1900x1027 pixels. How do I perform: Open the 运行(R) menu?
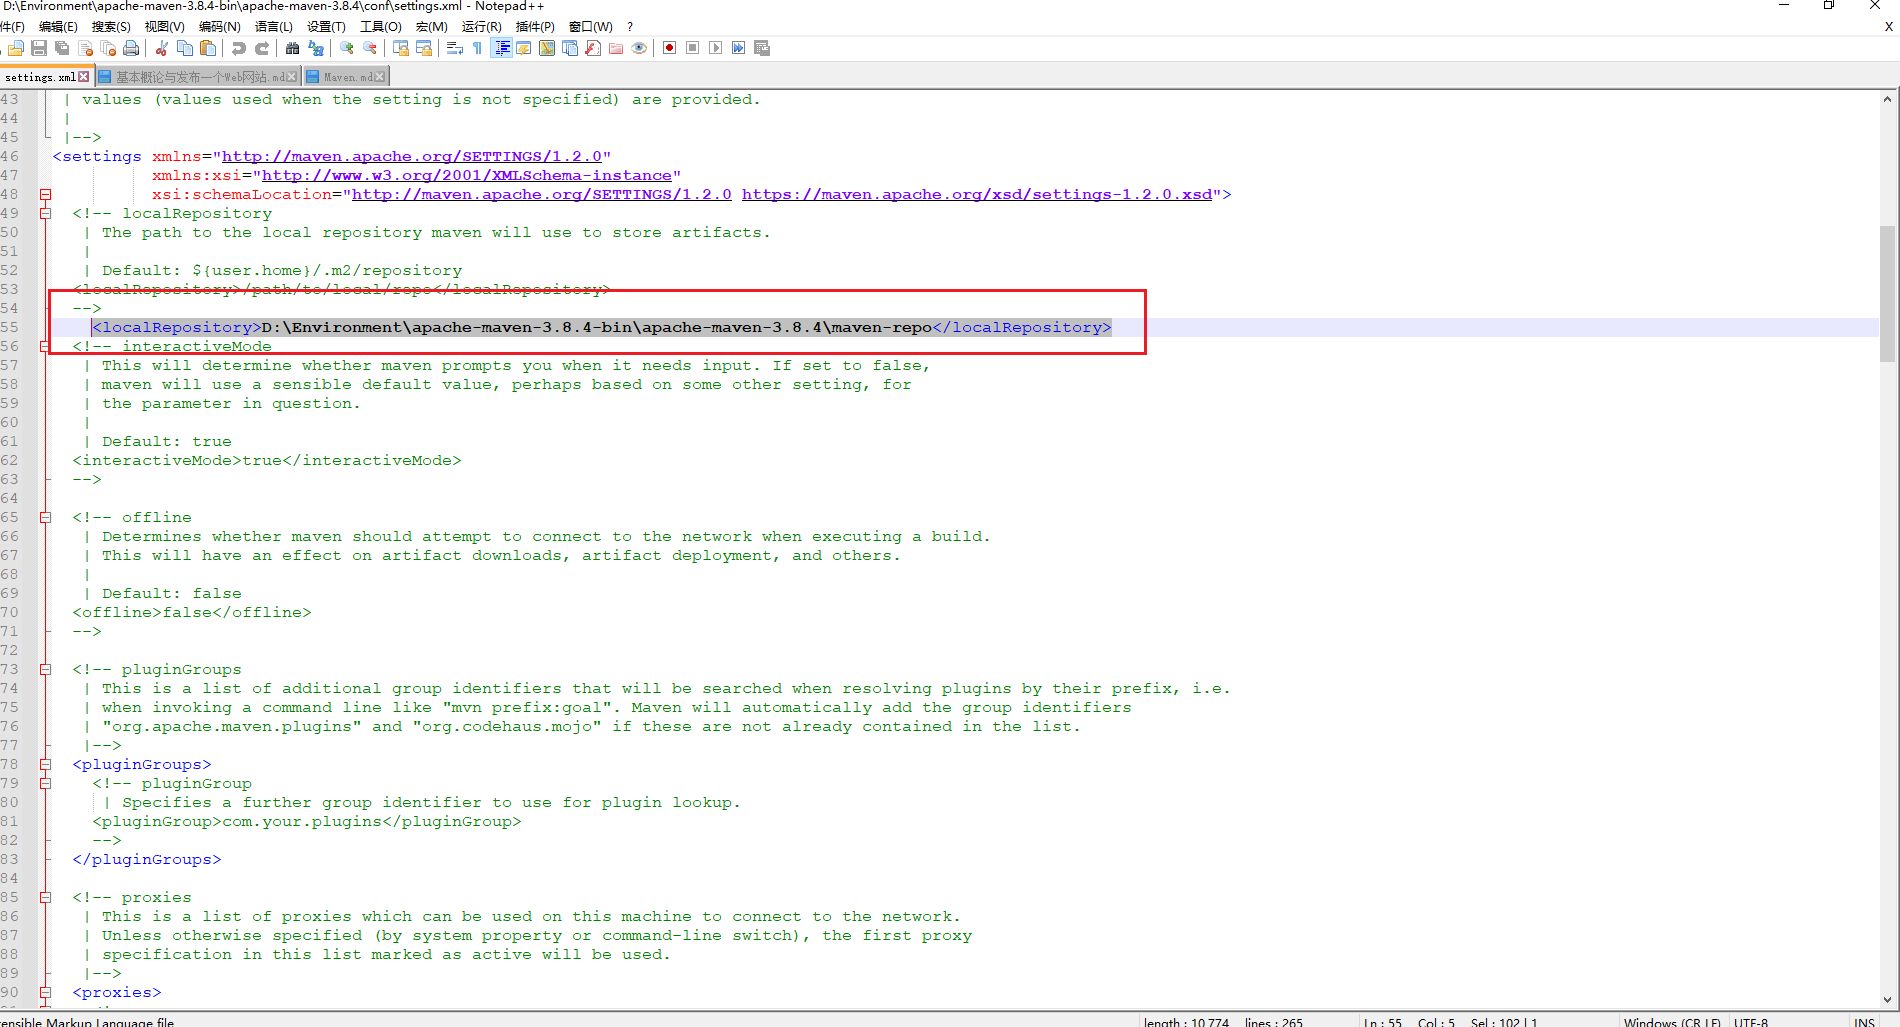click(x=482, y=27)
